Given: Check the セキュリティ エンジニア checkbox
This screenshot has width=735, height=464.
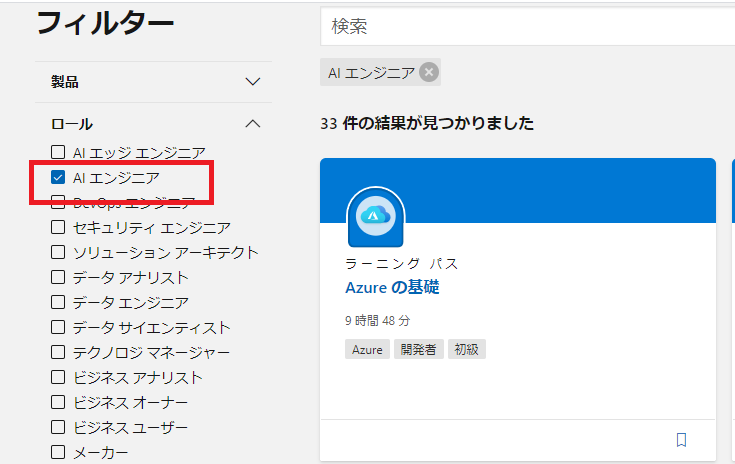Looking at the screenshot, I should [x=58, y=227].
